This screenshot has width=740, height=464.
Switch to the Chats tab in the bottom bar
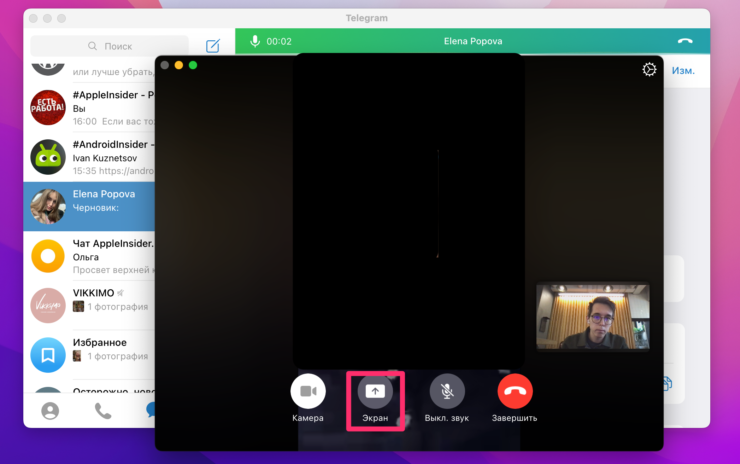(x=150, y=410)
